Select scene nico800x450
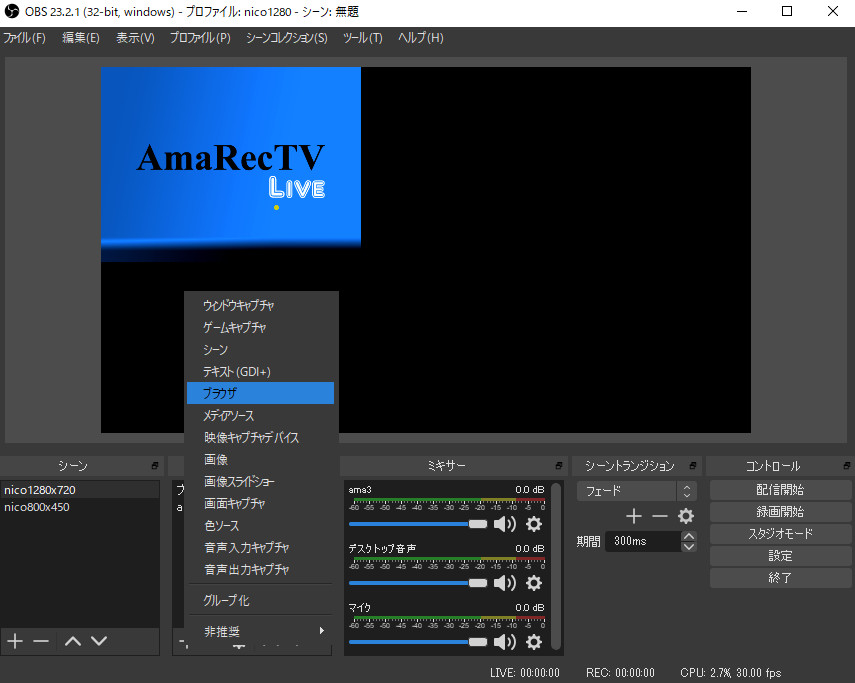Image resolution: width=855 pixels, height=683 pixels. (80, 506)
